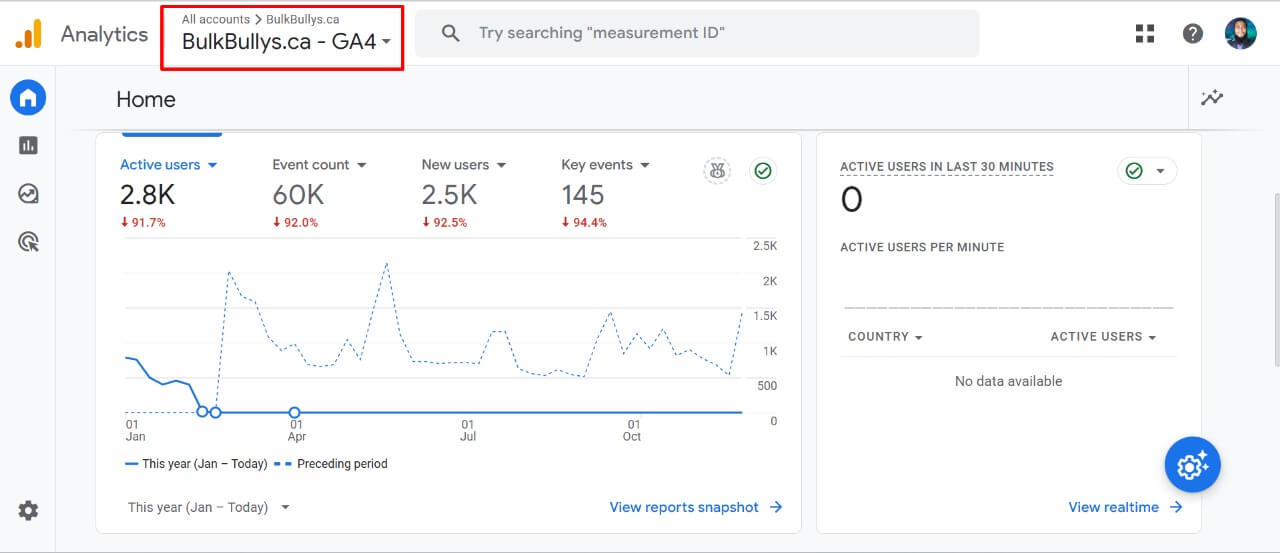Open View realtime link
The height and width of the screenshot is (553, 1280).
click(1113, 507)
